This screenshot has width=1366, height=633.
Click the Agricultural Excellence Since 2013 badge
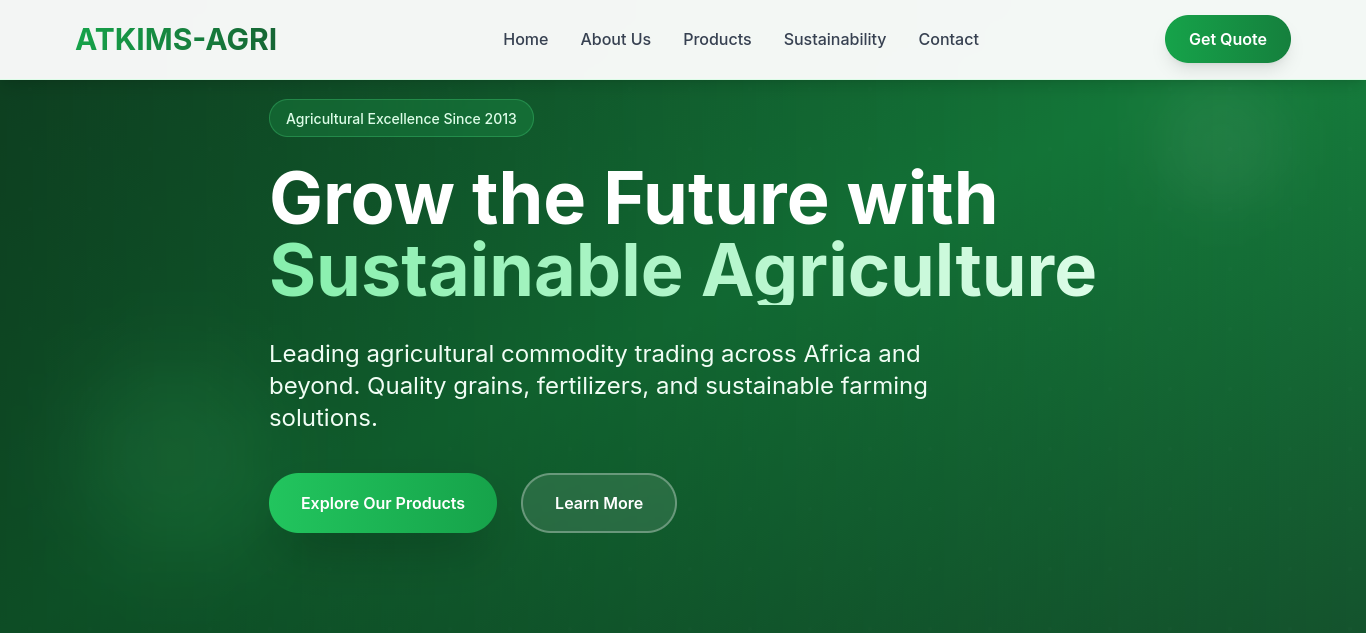(x=401, y=118)
